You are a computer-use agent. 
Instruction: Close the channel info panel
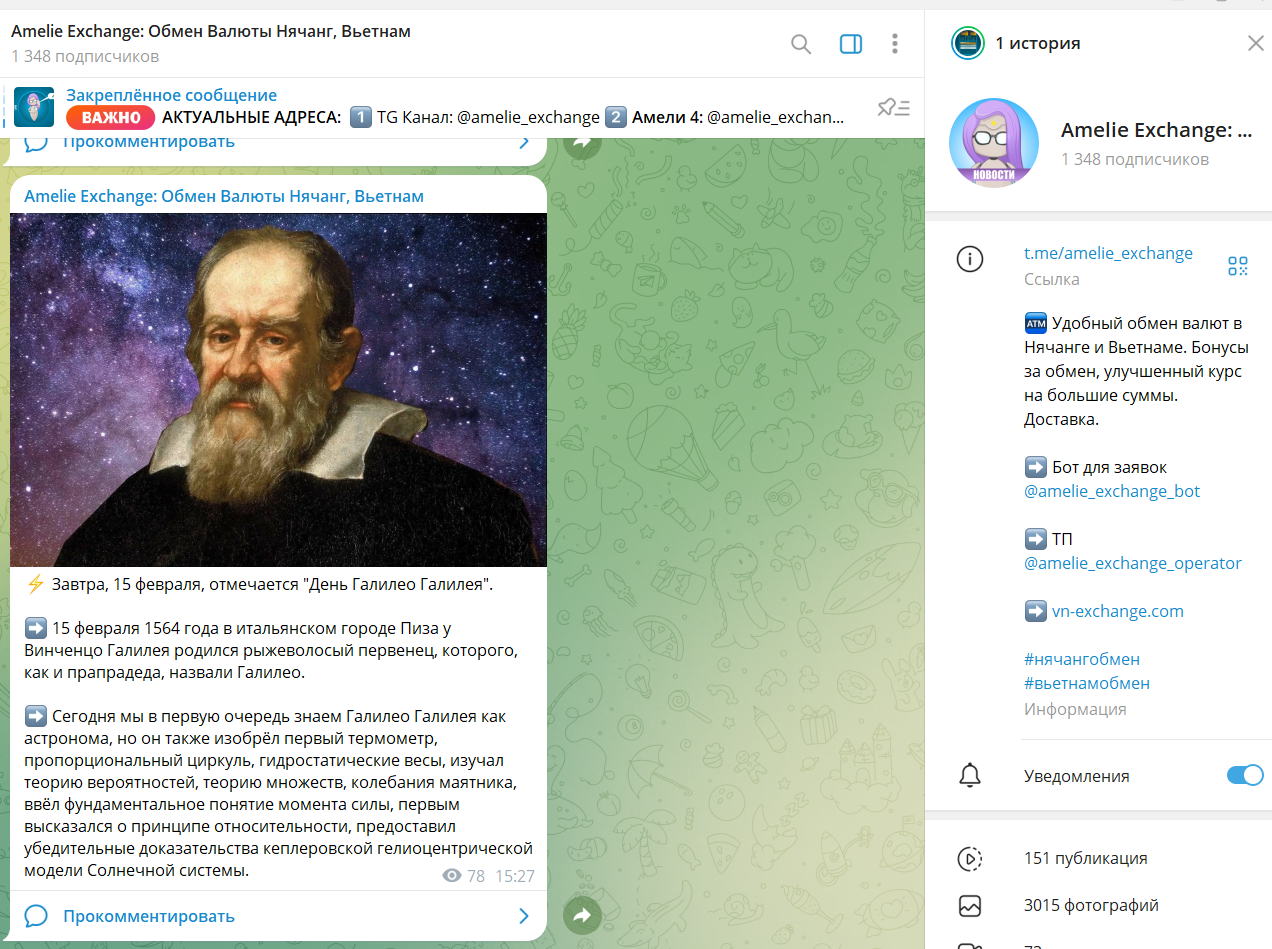tap(1256, 43)
